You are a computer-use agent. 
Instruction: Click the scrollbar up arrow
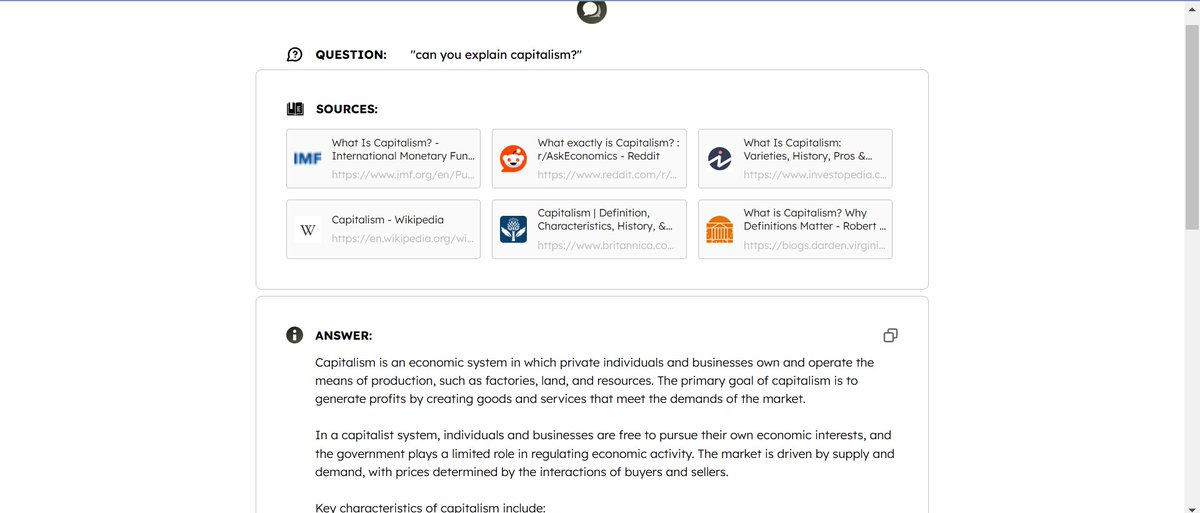1191,9
